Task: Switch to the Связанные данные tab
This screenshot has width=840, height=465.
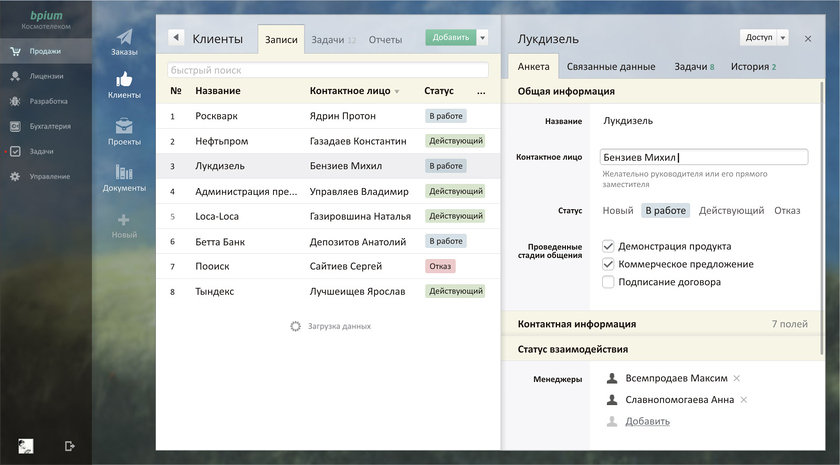Action: point(611,67)
